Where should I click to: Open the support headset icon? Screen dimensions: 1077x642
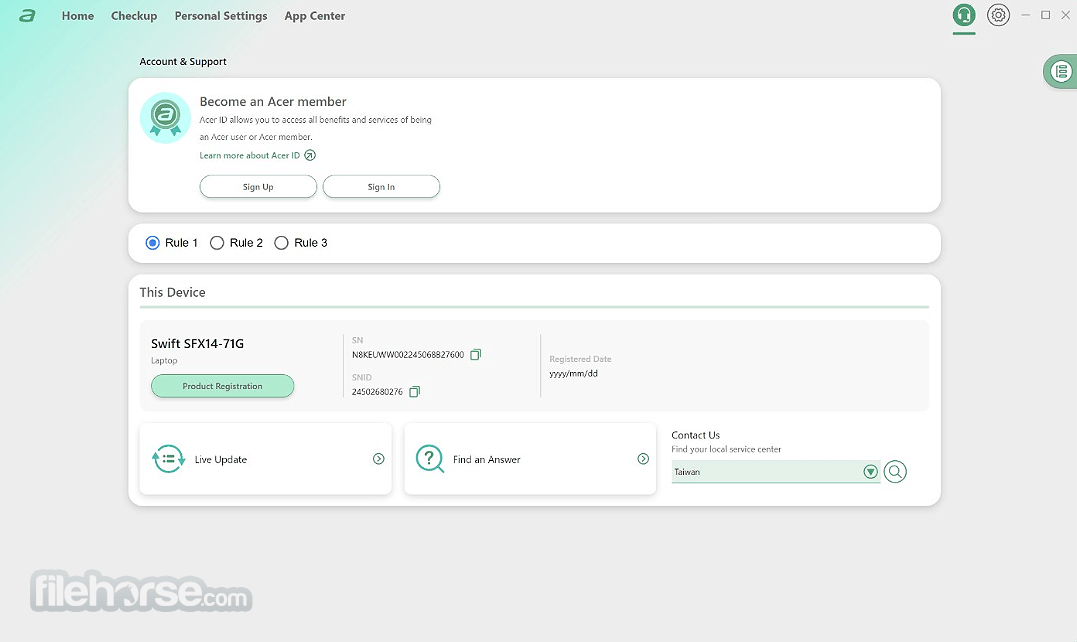[964, 15]
